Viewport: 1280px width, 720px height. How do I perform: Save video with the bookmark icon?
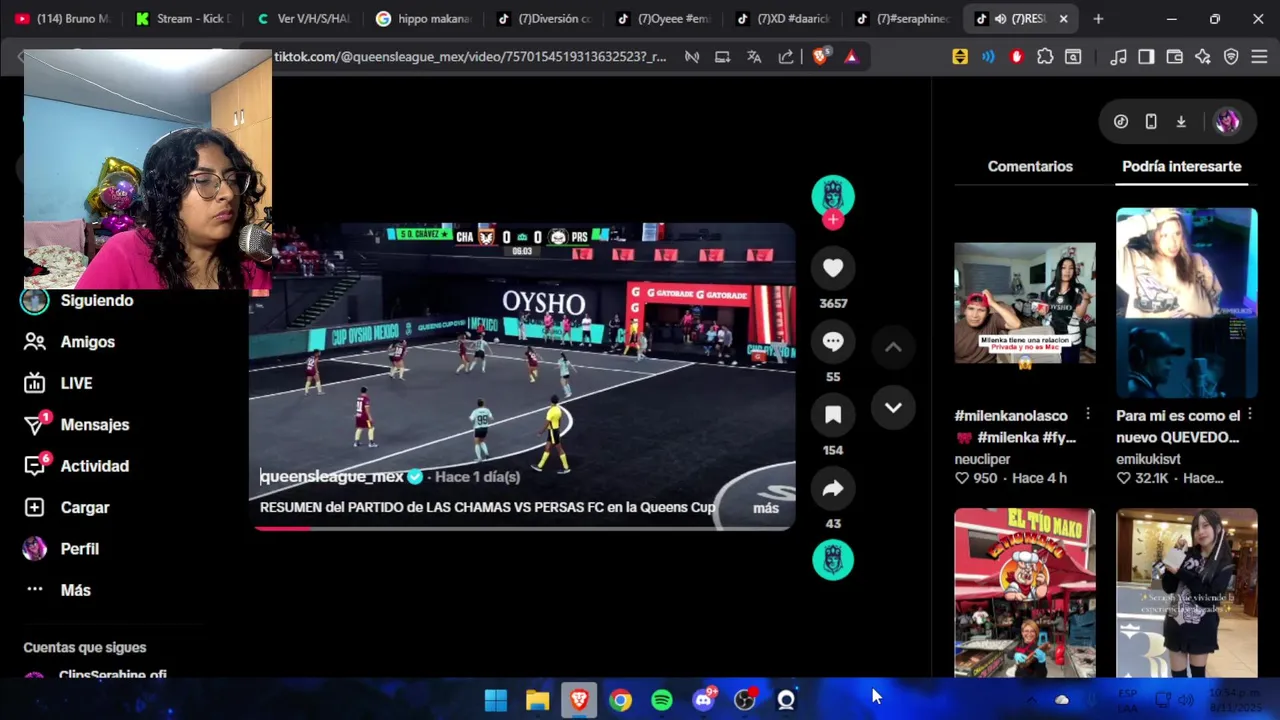833,415
